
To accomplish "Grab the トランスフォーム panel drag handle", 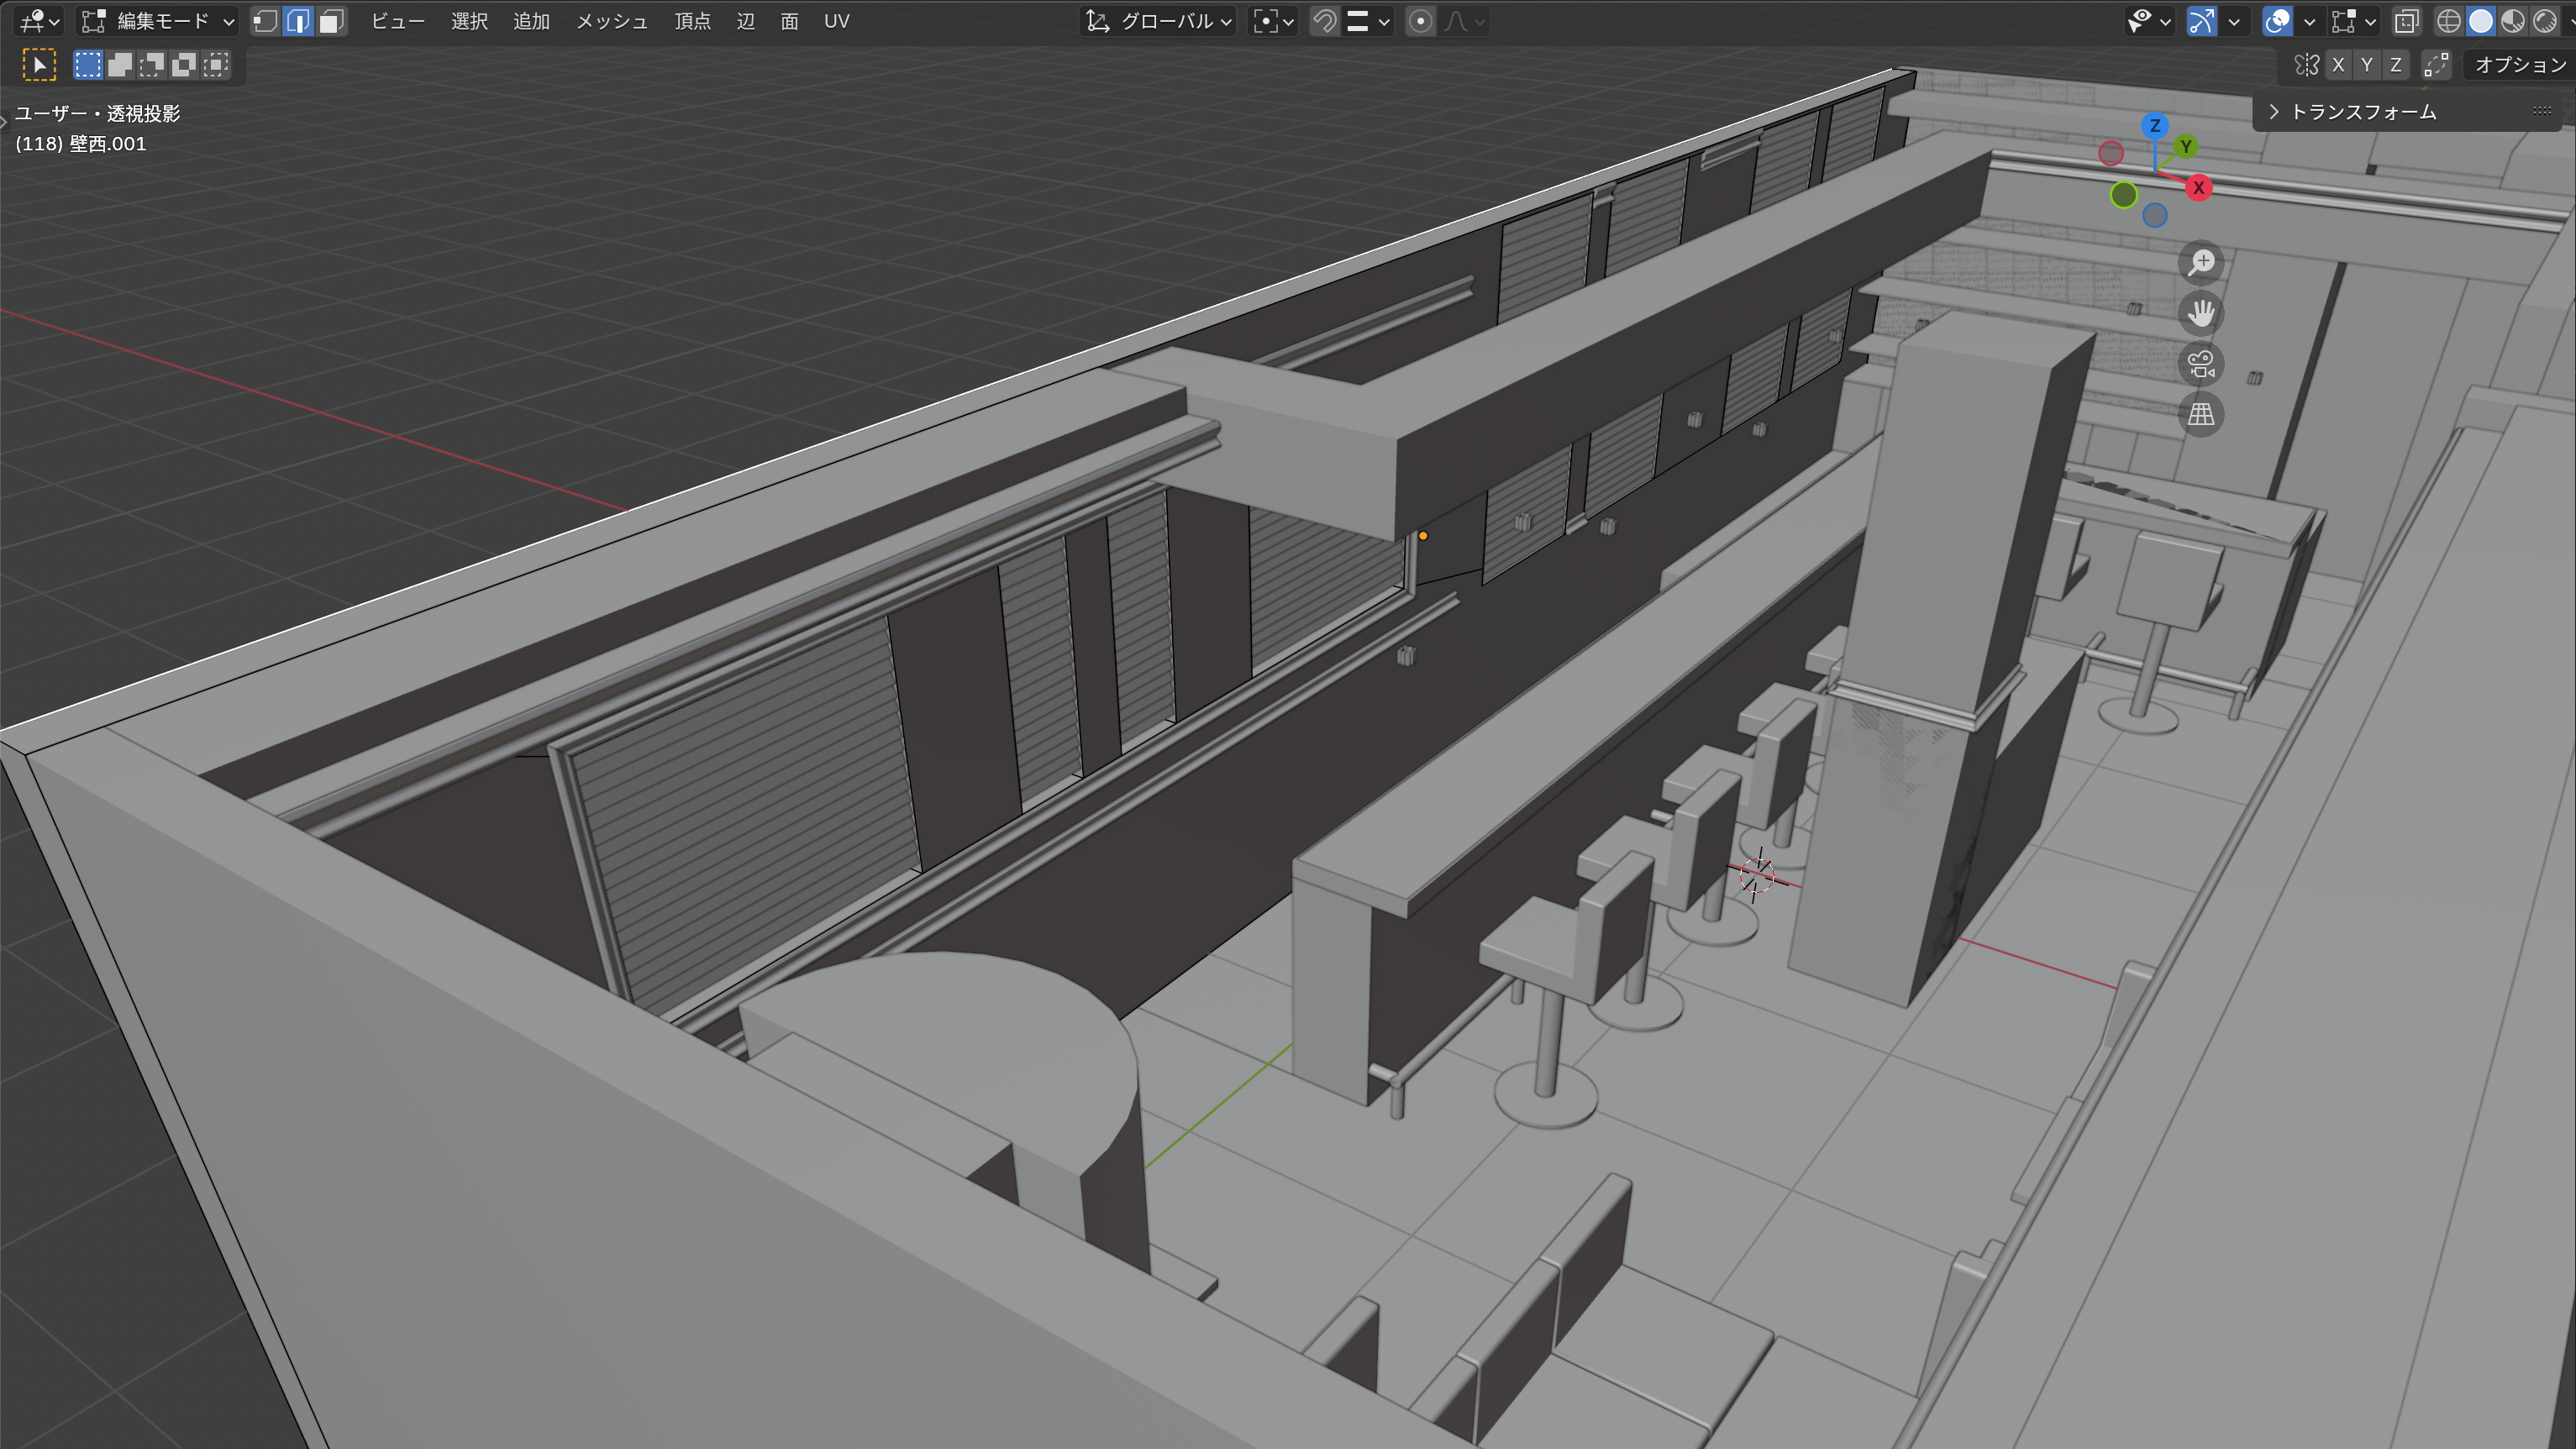I will coord(2542,111).
